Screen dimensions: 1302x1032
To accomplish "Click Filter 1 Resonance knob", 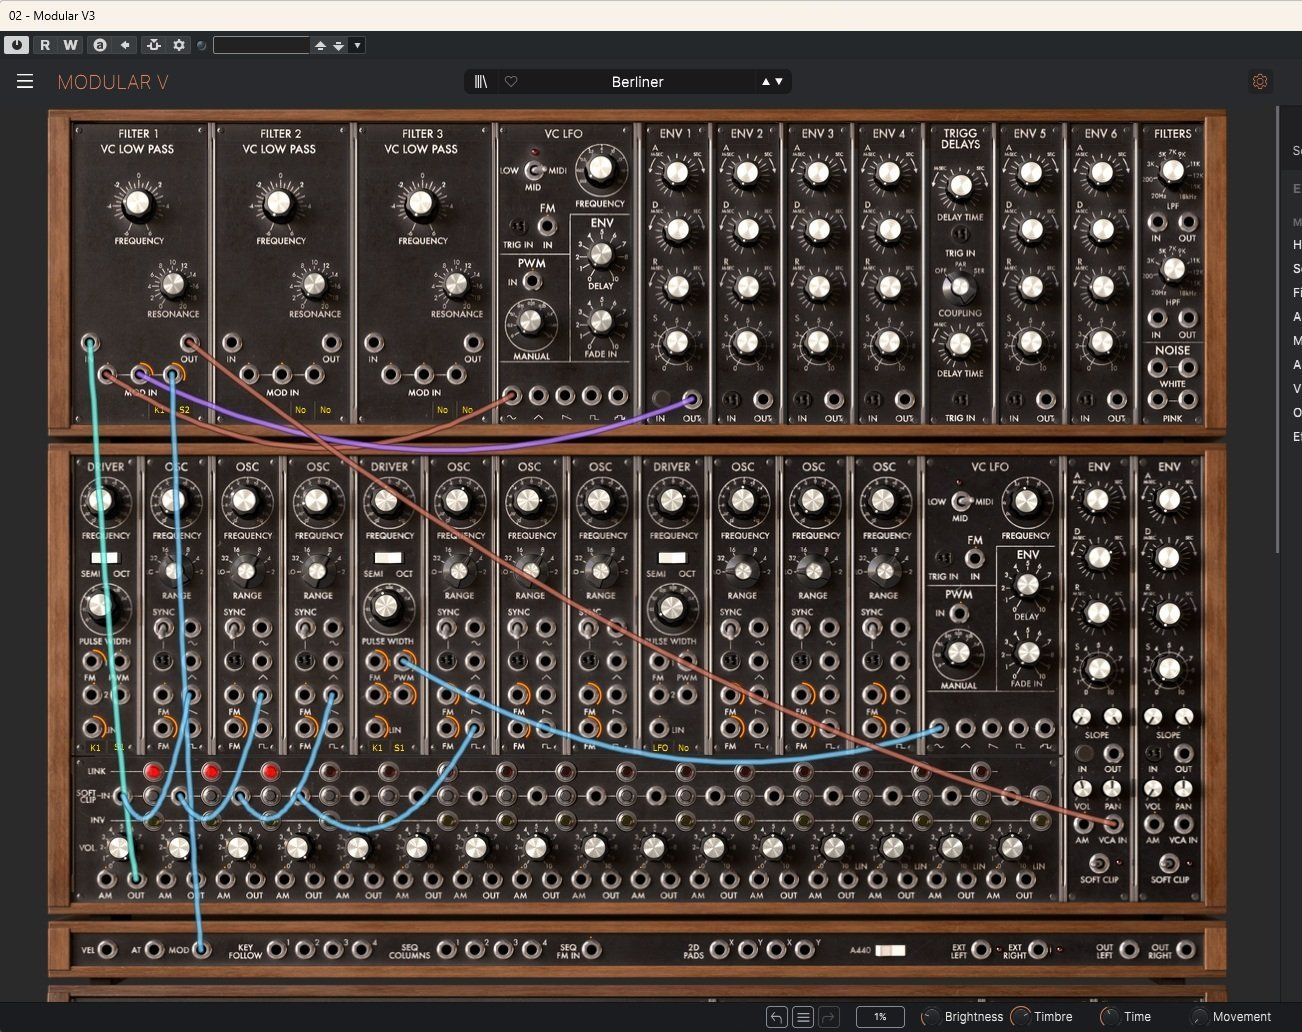I will [x=173, y=285].
